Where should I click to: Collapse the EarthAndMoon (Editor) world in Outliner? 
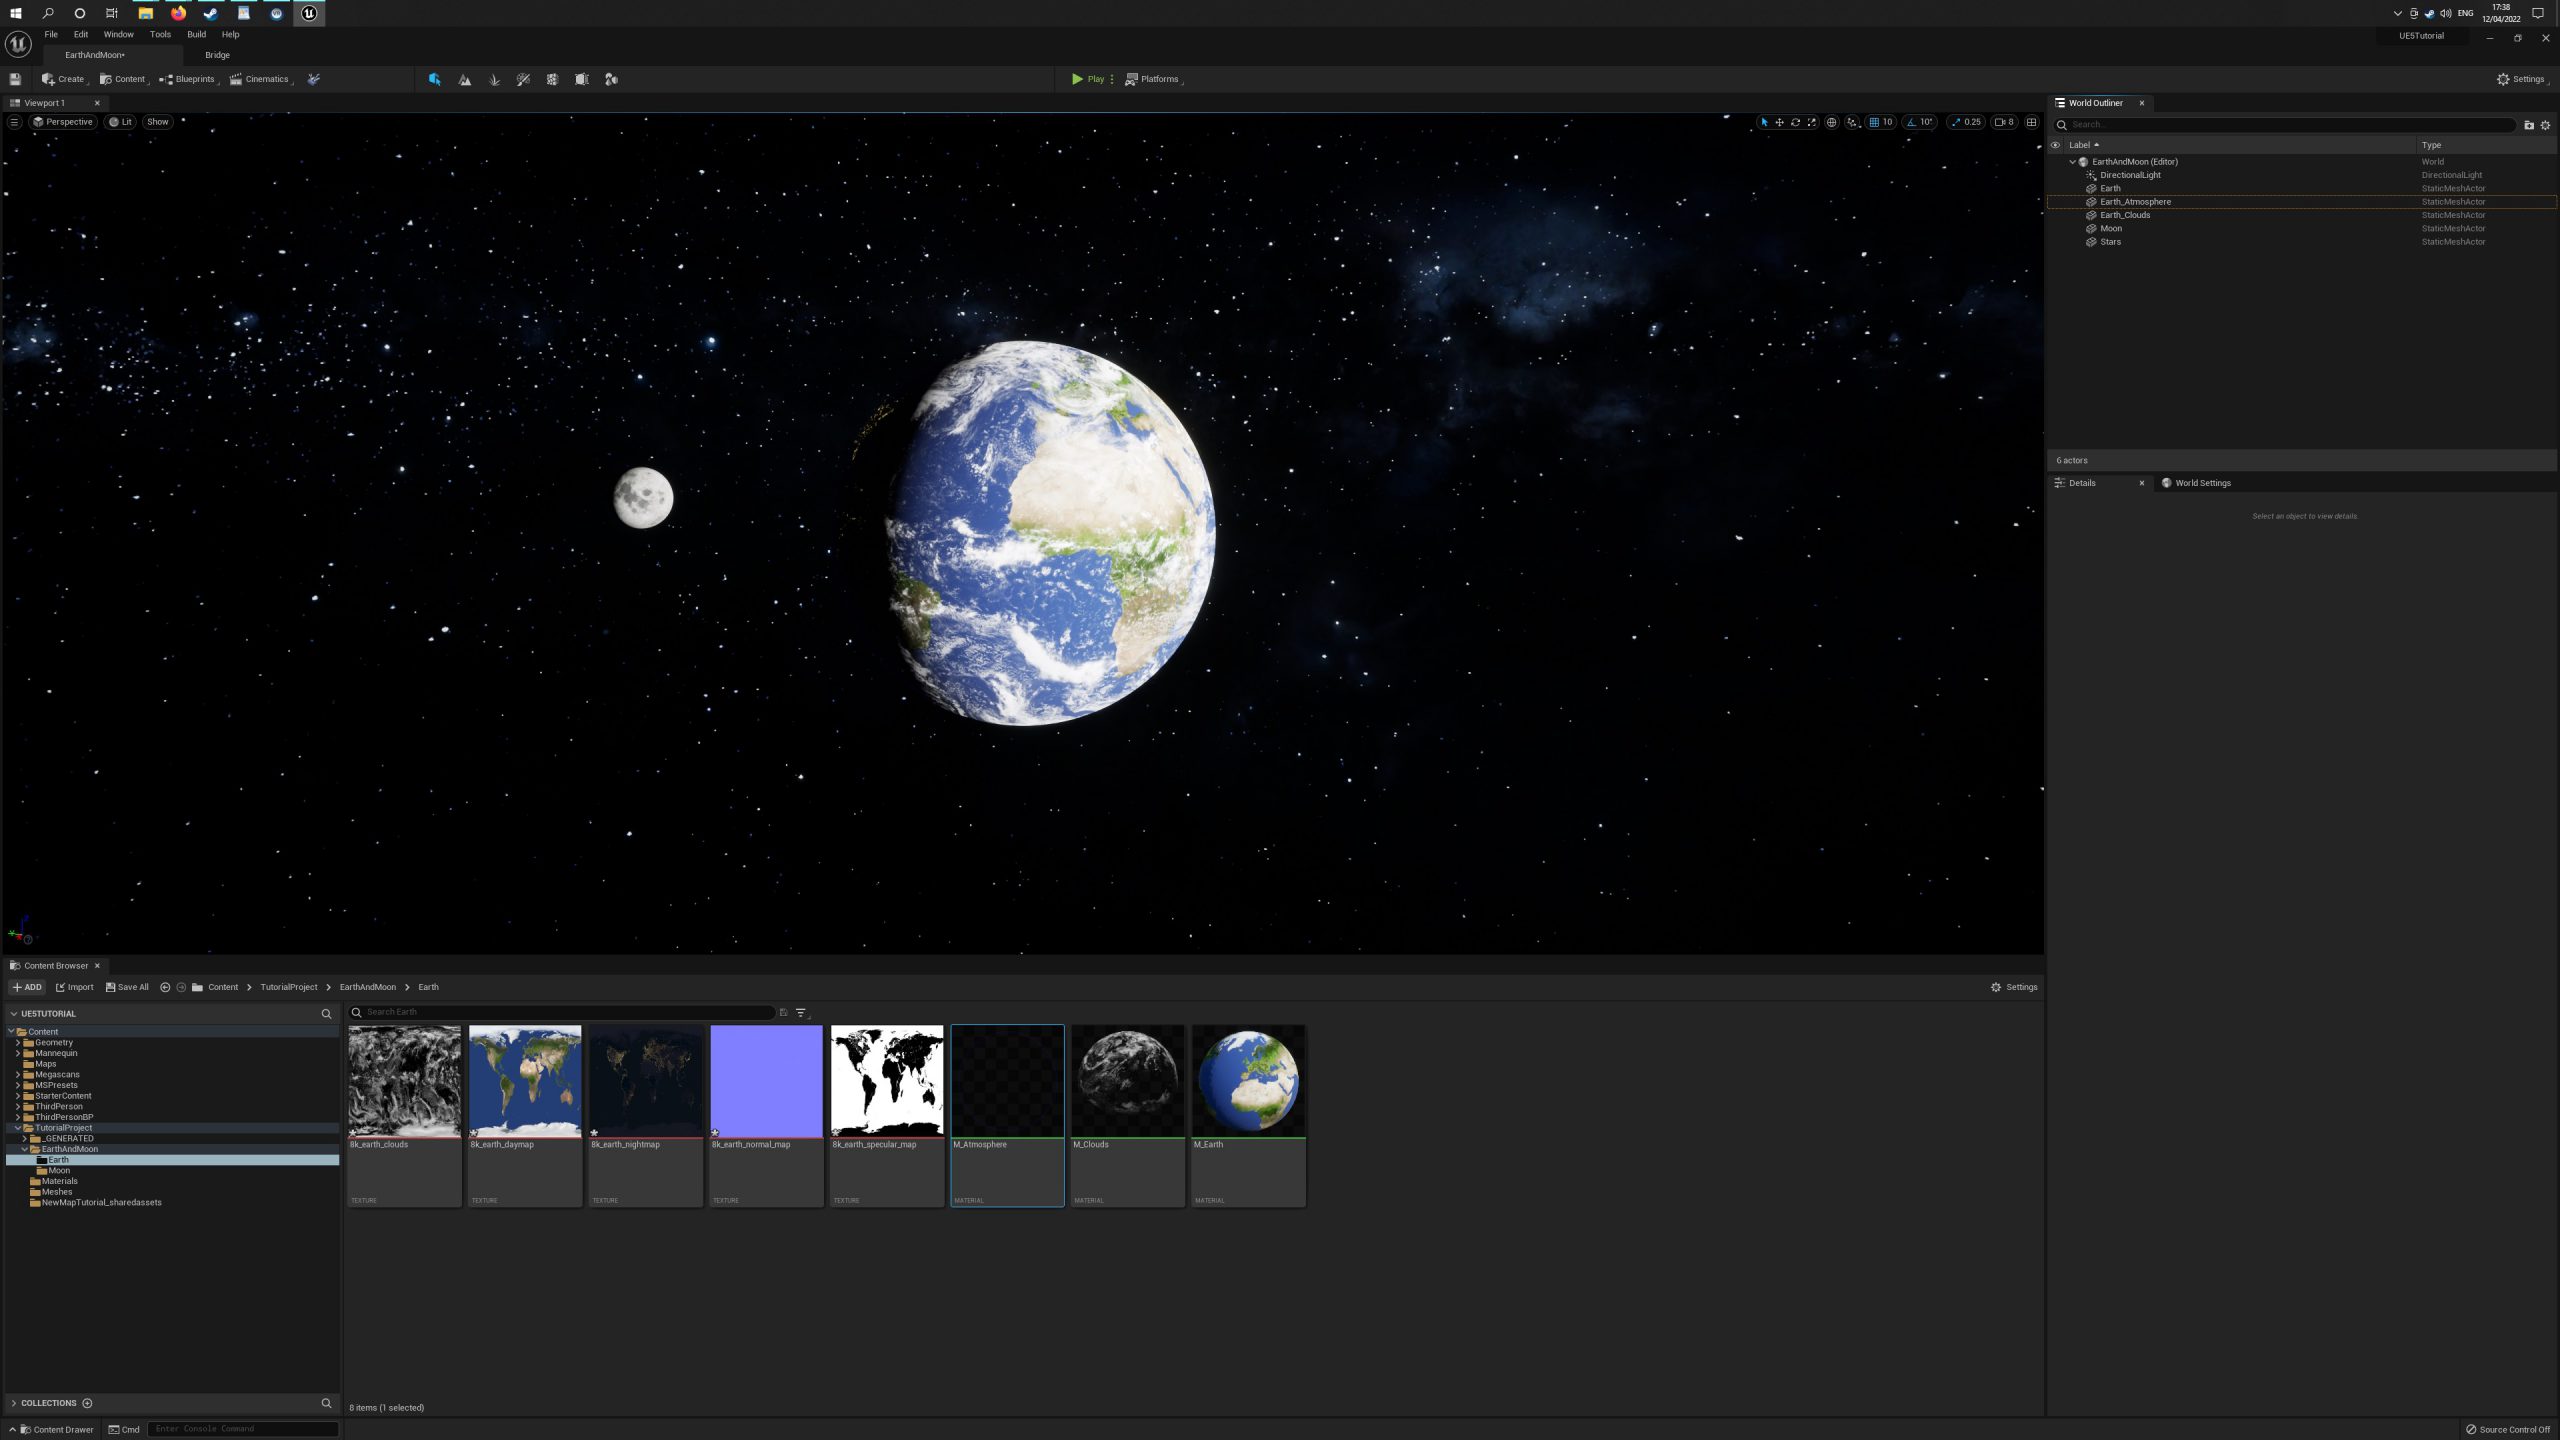[x=2072, y=162]
